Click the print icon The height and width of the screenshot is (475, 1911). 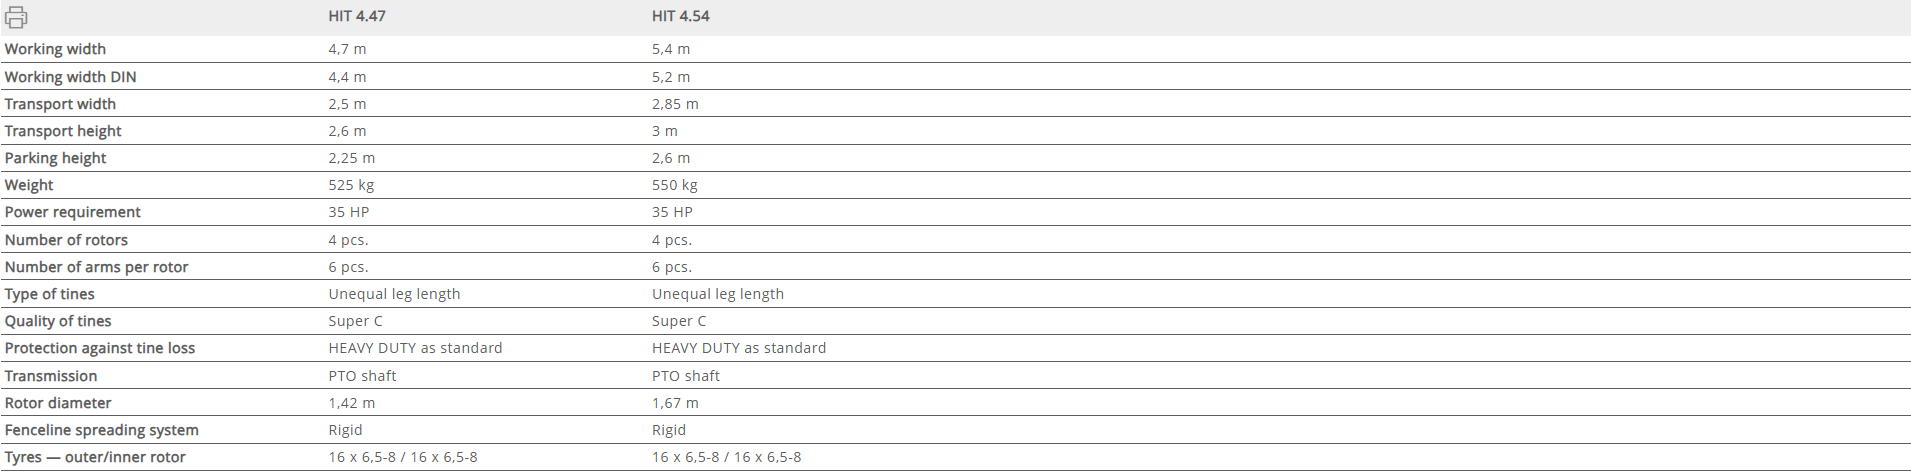point(16,17)
